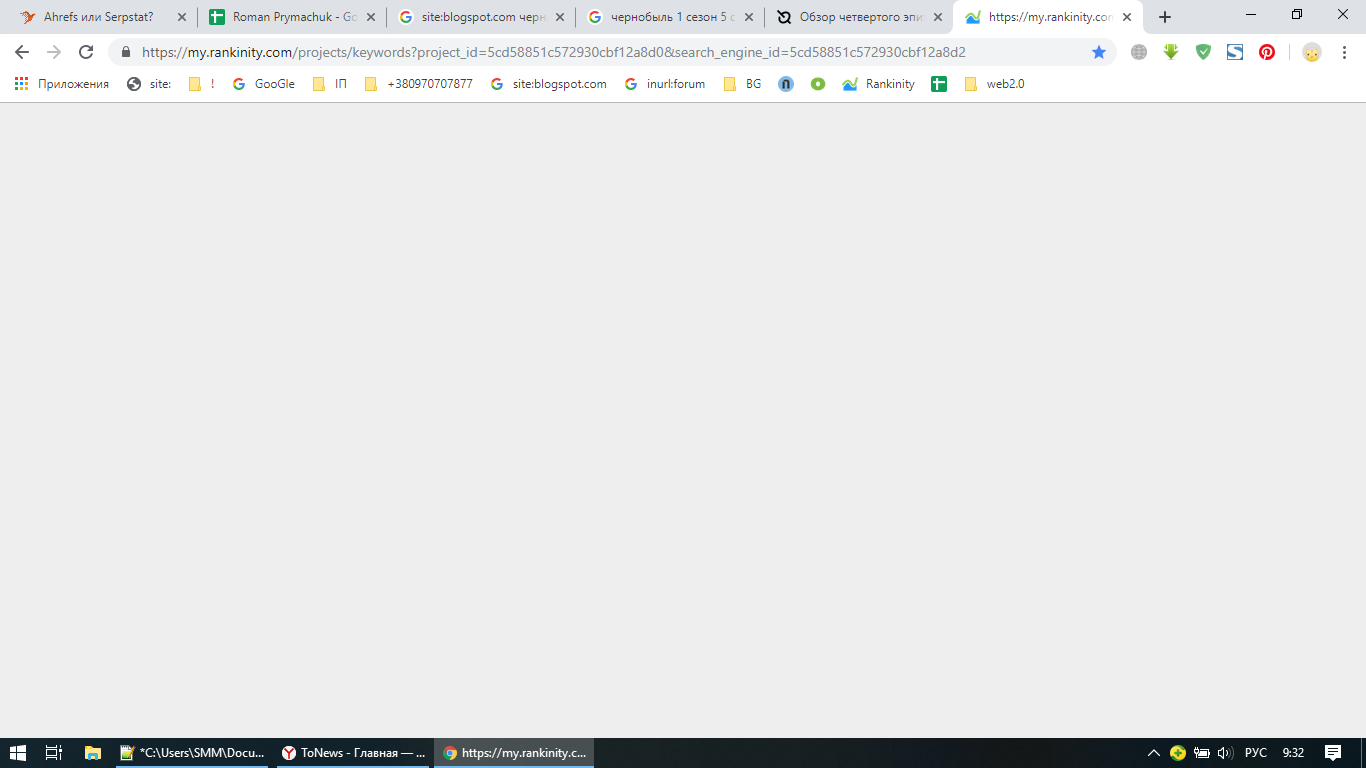Open the volume control
This screenshot has width=1366, height=768.
(1225, 753)
